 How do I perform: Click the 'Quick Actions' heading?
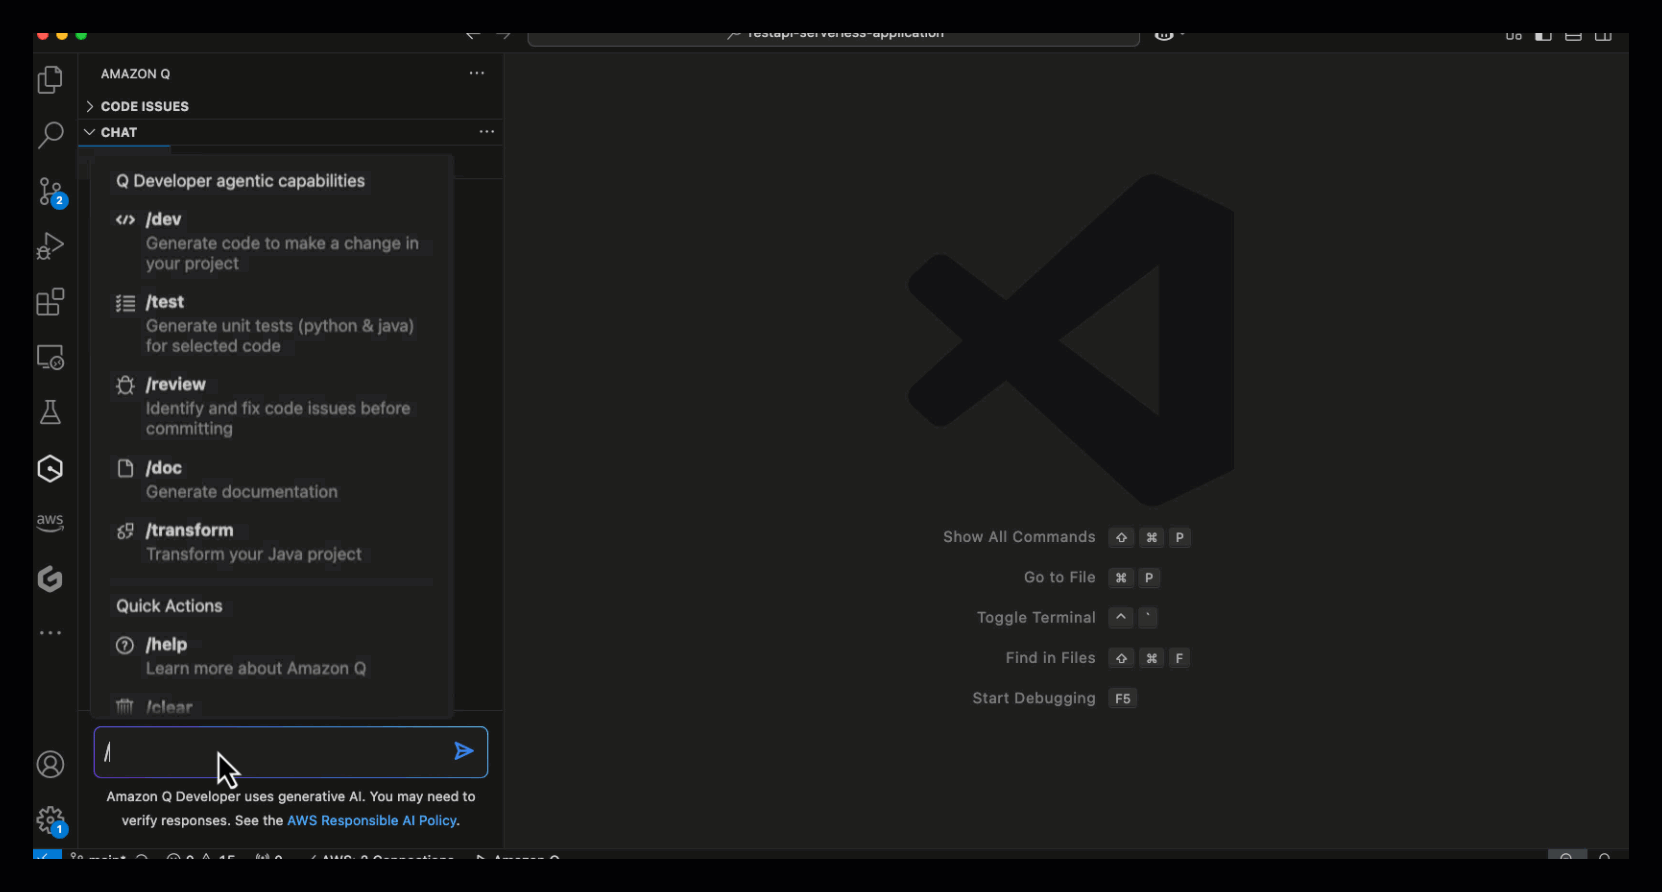[169, 606]
